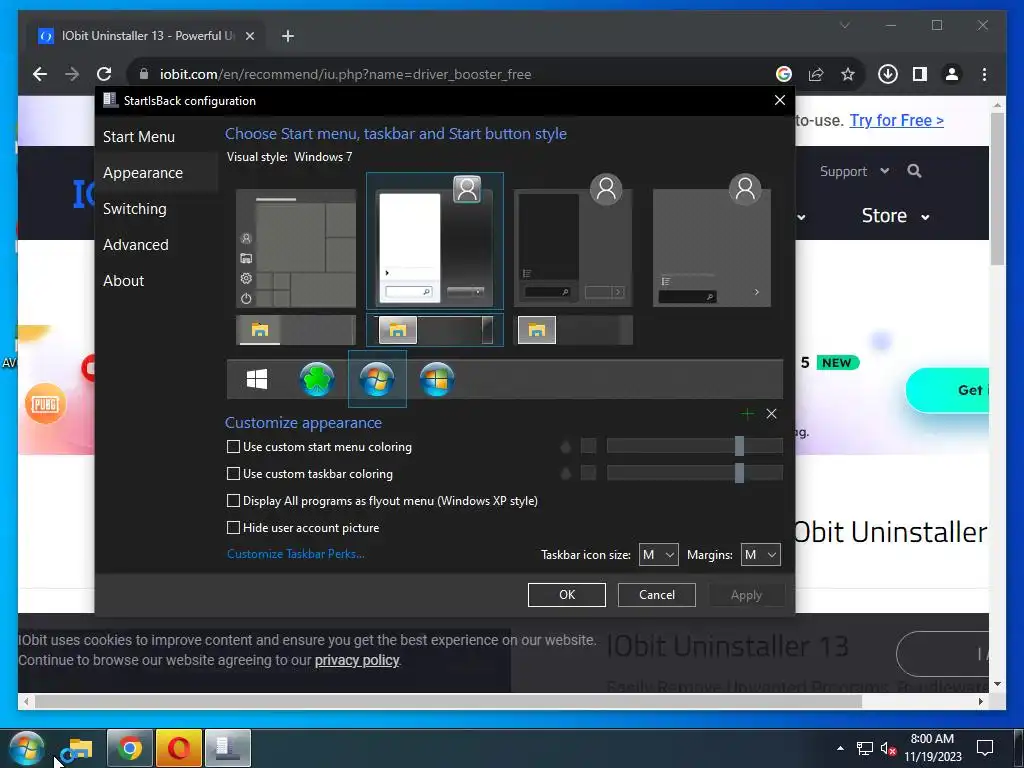Open Customize Taskbar Perks link
The image size is (1024, 768).
pyautogui.click(x=295, y=554)
